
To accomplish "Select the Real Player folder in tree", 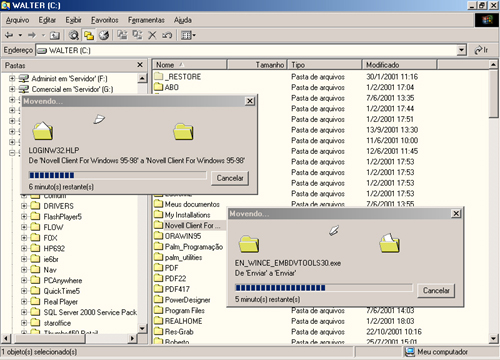I will (x=60, y=302).
